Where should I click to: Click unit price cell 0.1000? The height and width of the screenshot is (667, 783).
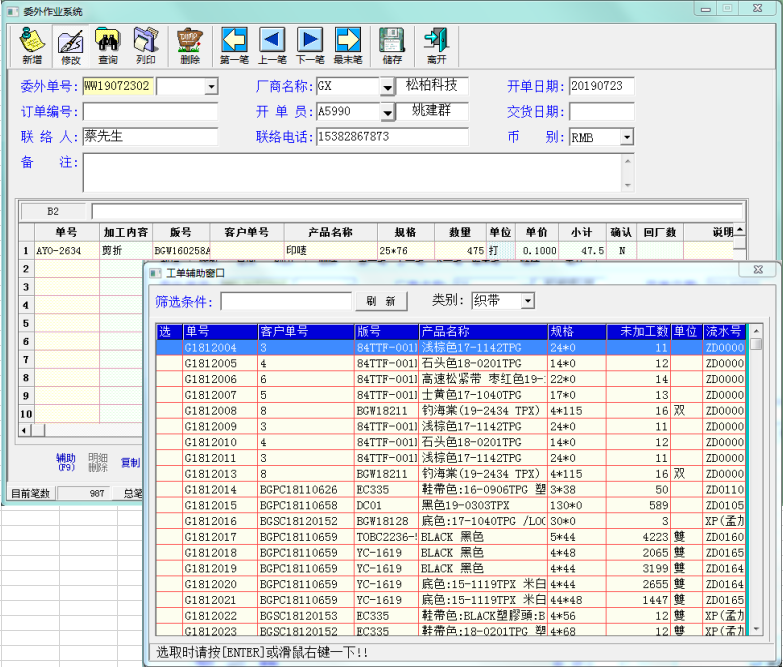point(537,251)
